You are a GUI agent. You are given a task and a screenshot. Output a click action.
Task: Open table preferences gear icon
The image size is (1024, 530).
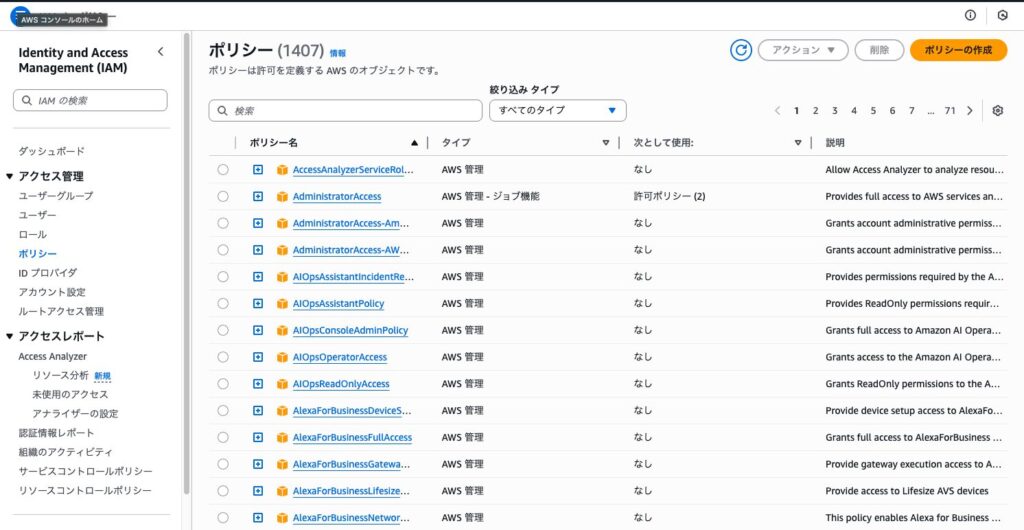[997, 111]
